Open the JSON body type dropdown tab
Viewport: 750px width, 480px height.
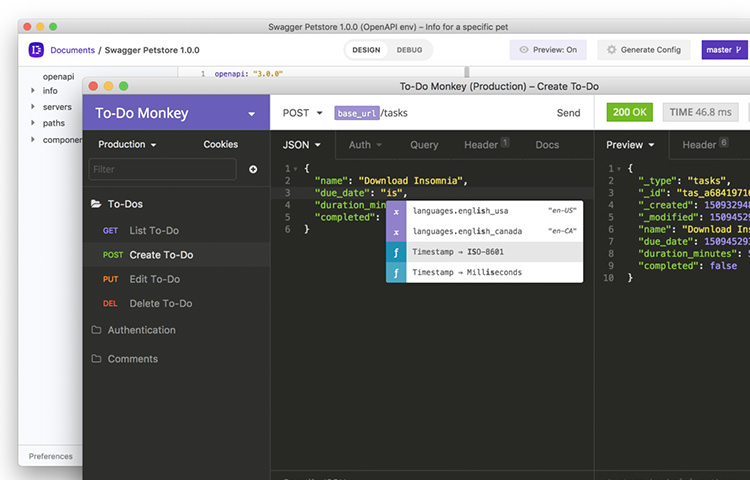302,145
